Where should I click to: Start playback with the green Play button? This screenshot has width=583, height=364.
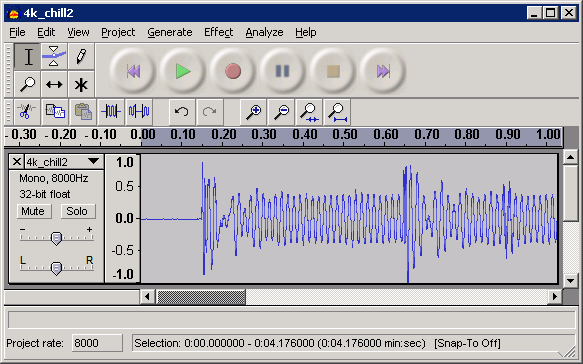[182, 71]
